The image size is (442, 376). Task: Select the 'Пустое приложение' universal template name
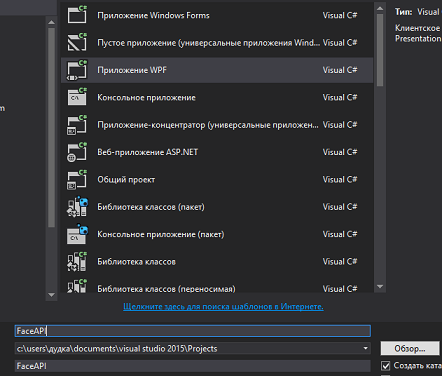(208, 43)
